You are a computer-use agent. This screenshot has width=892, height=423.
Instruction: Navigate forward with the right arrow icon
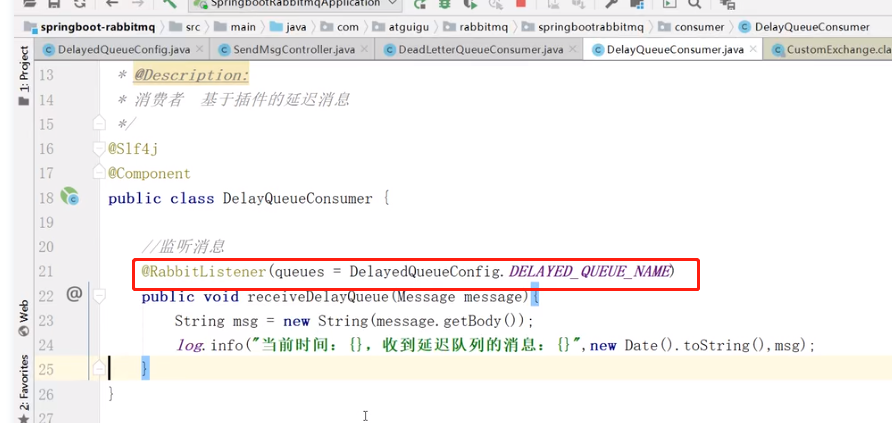[x=138, y=3]
